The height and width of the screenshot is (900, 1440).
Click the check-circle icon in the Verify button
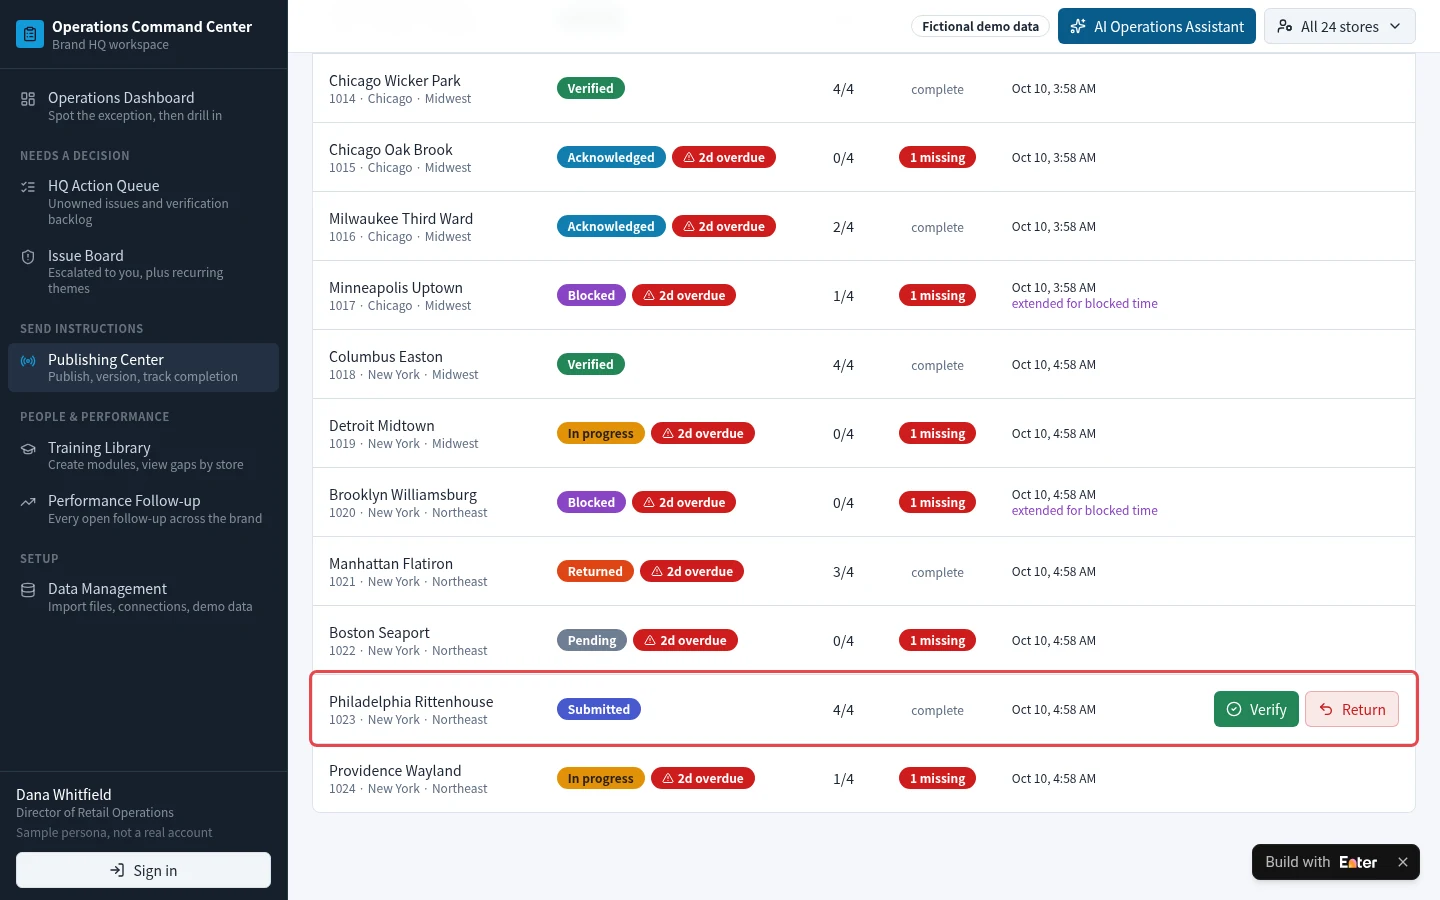(x=1234, y=709)
